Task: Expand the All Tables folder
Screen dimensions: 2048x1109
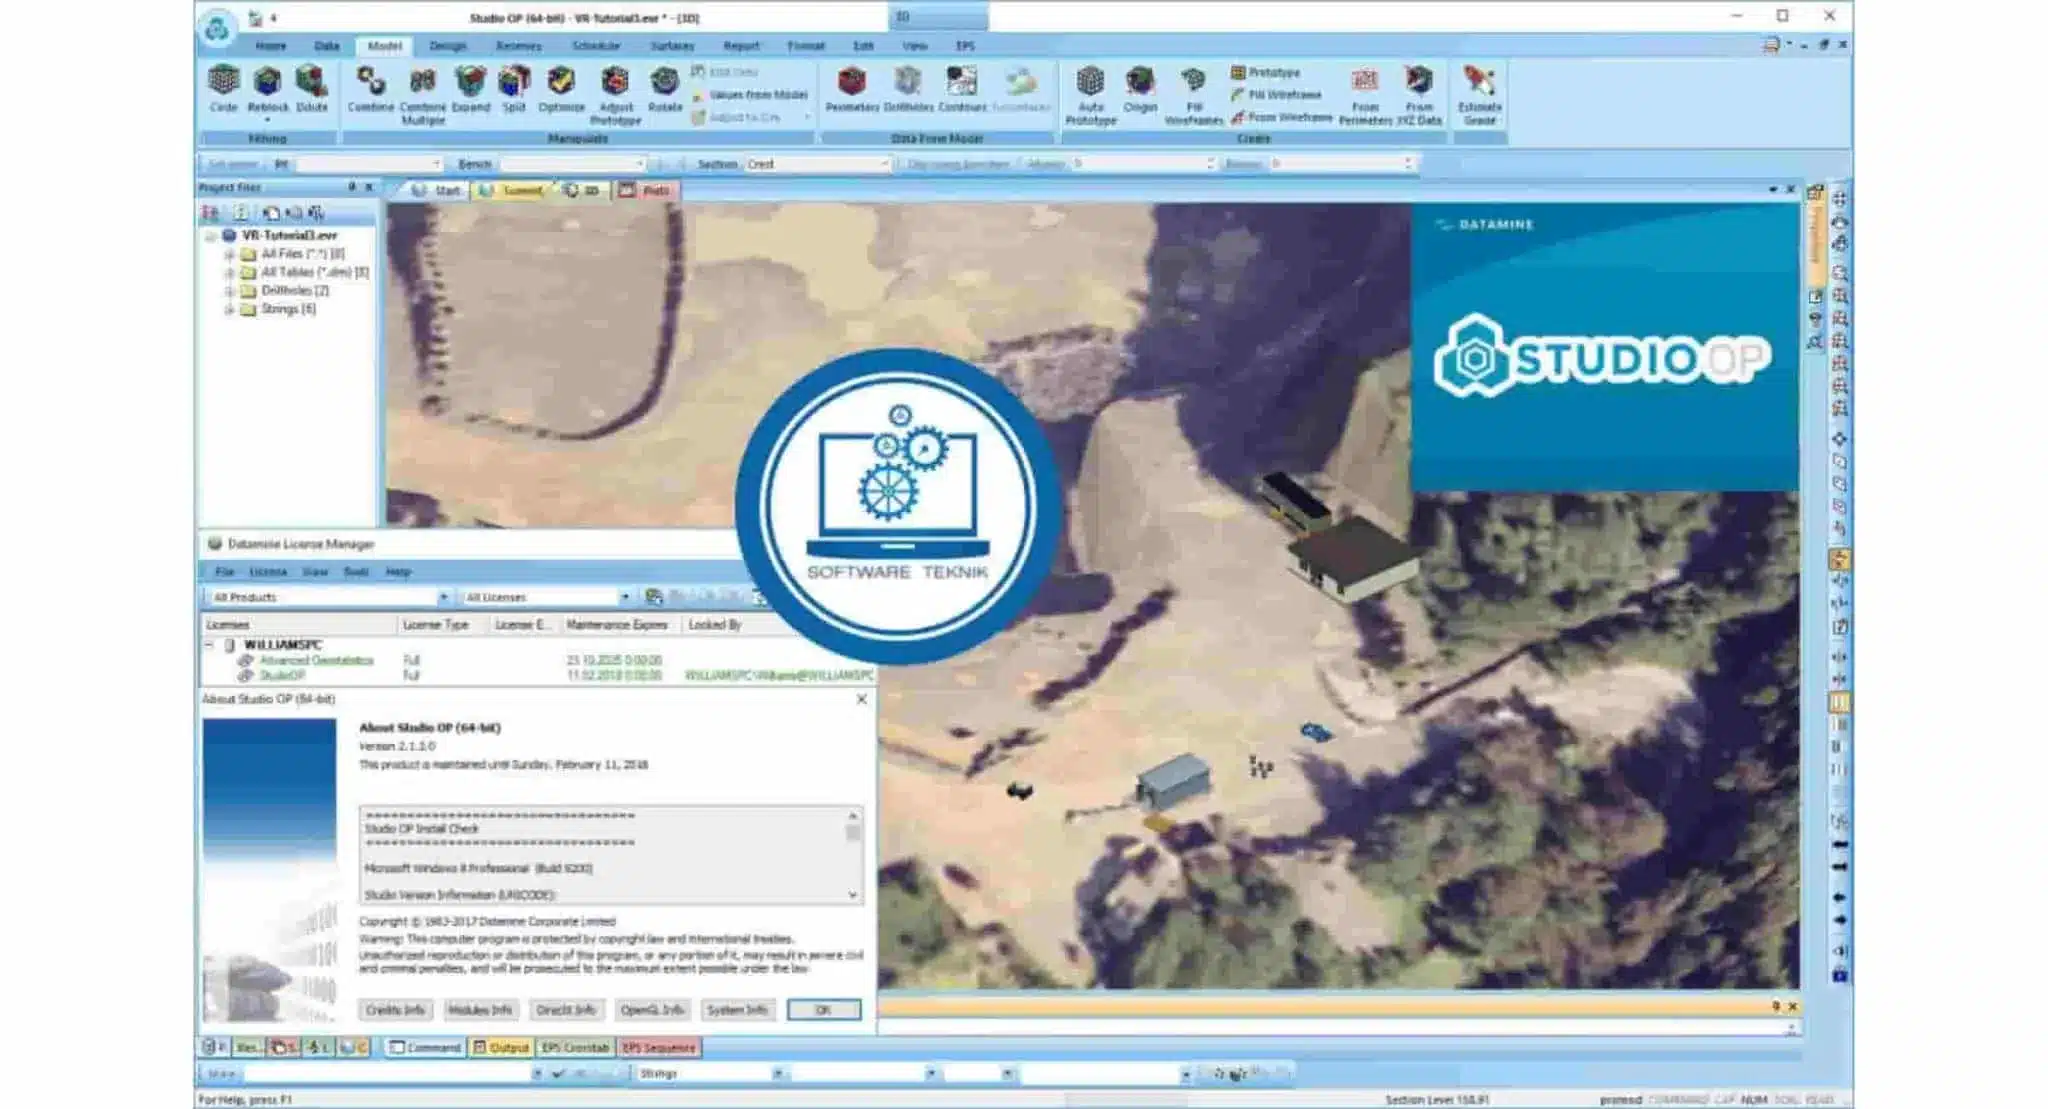Action: pyautogui.click(x=229, y=272)
